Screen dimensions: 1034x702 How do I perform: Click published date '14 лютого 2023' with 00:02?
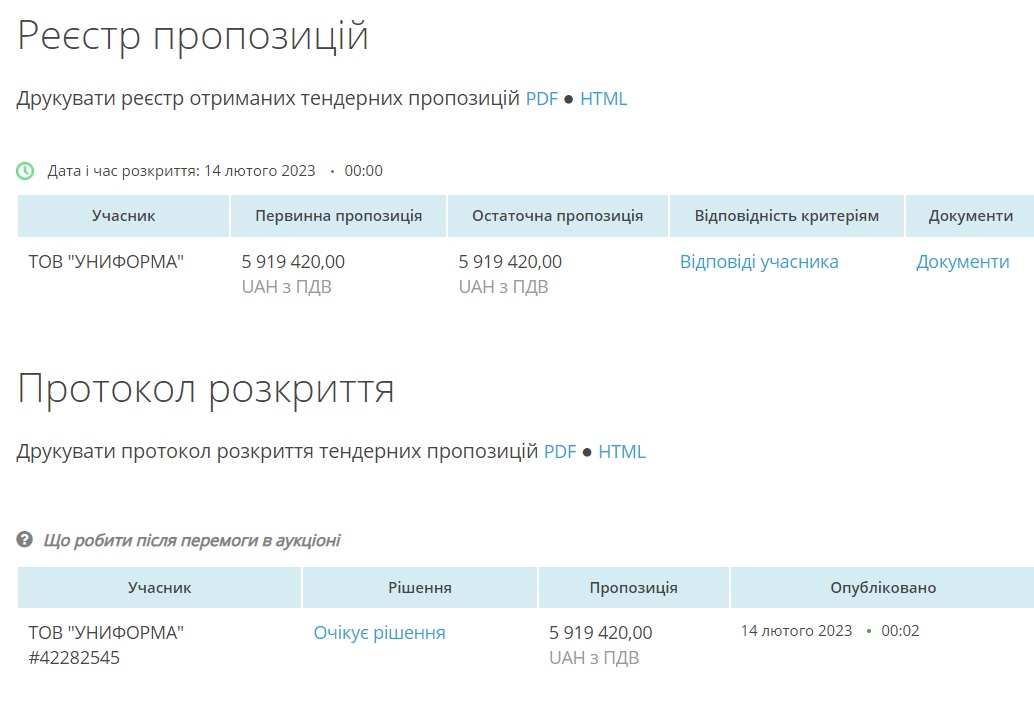click(x=830, y=631)
